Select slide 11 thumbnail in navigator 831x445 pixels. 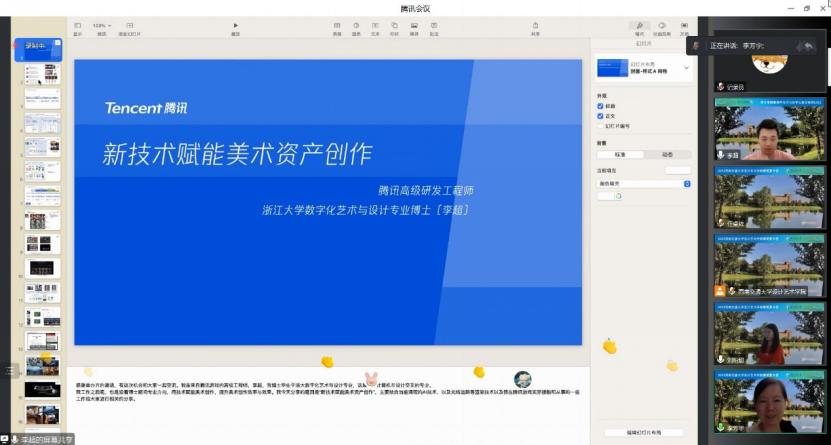pyautogui.click(x=42, y=293)
